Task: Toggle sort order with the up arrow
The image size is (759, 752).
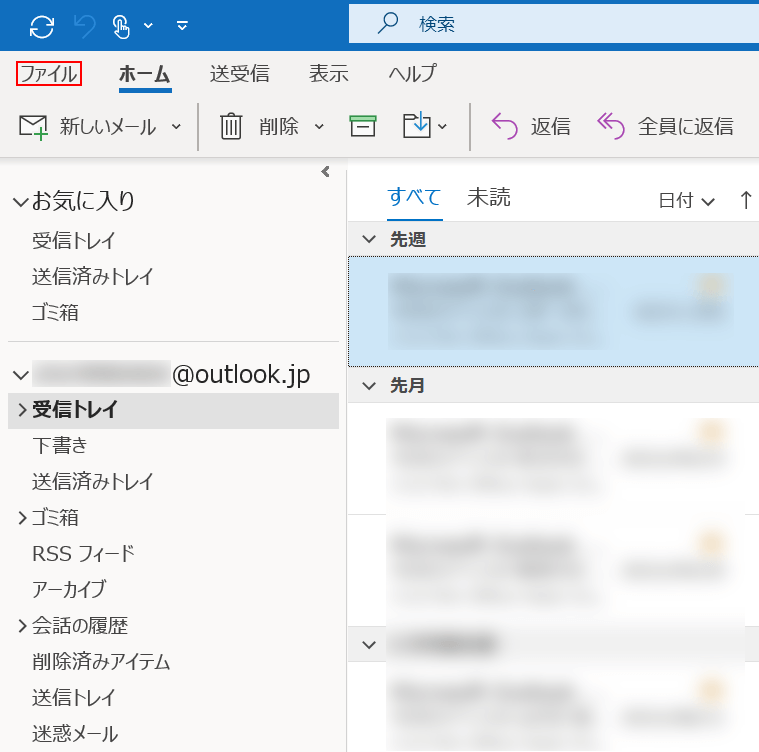Action: pos(746,200)
